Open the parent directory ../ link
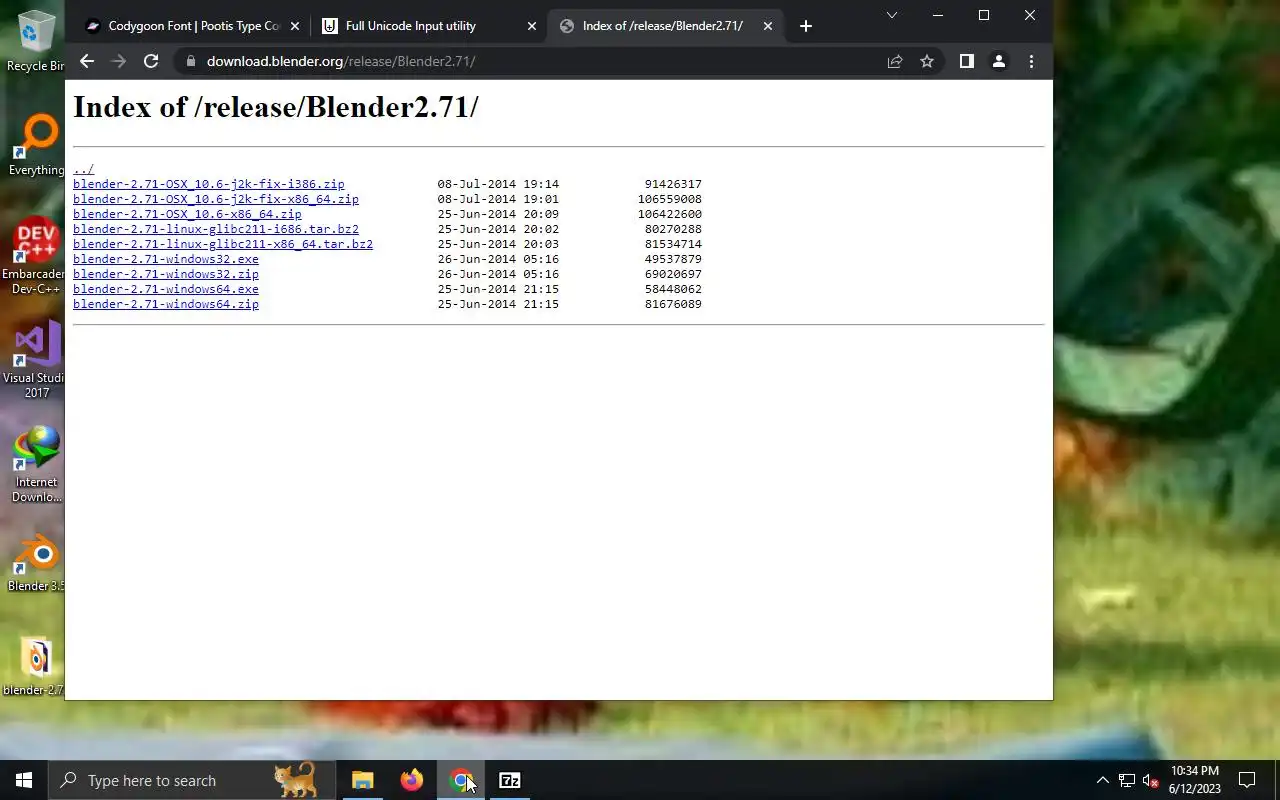Viewport: 1280px width, 800px height. point(83,169)
